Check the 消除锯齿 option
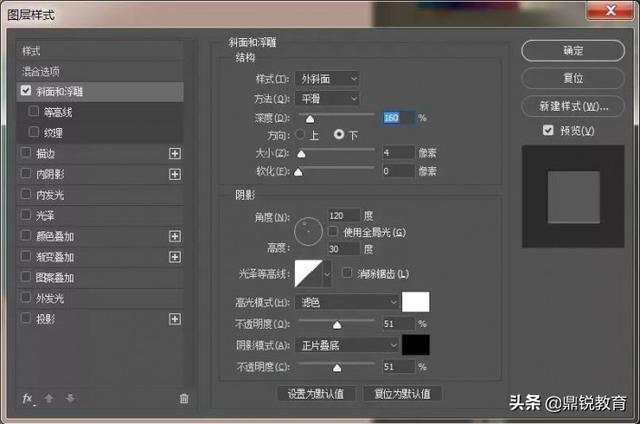Screen dimensions: 640x424 347,273
